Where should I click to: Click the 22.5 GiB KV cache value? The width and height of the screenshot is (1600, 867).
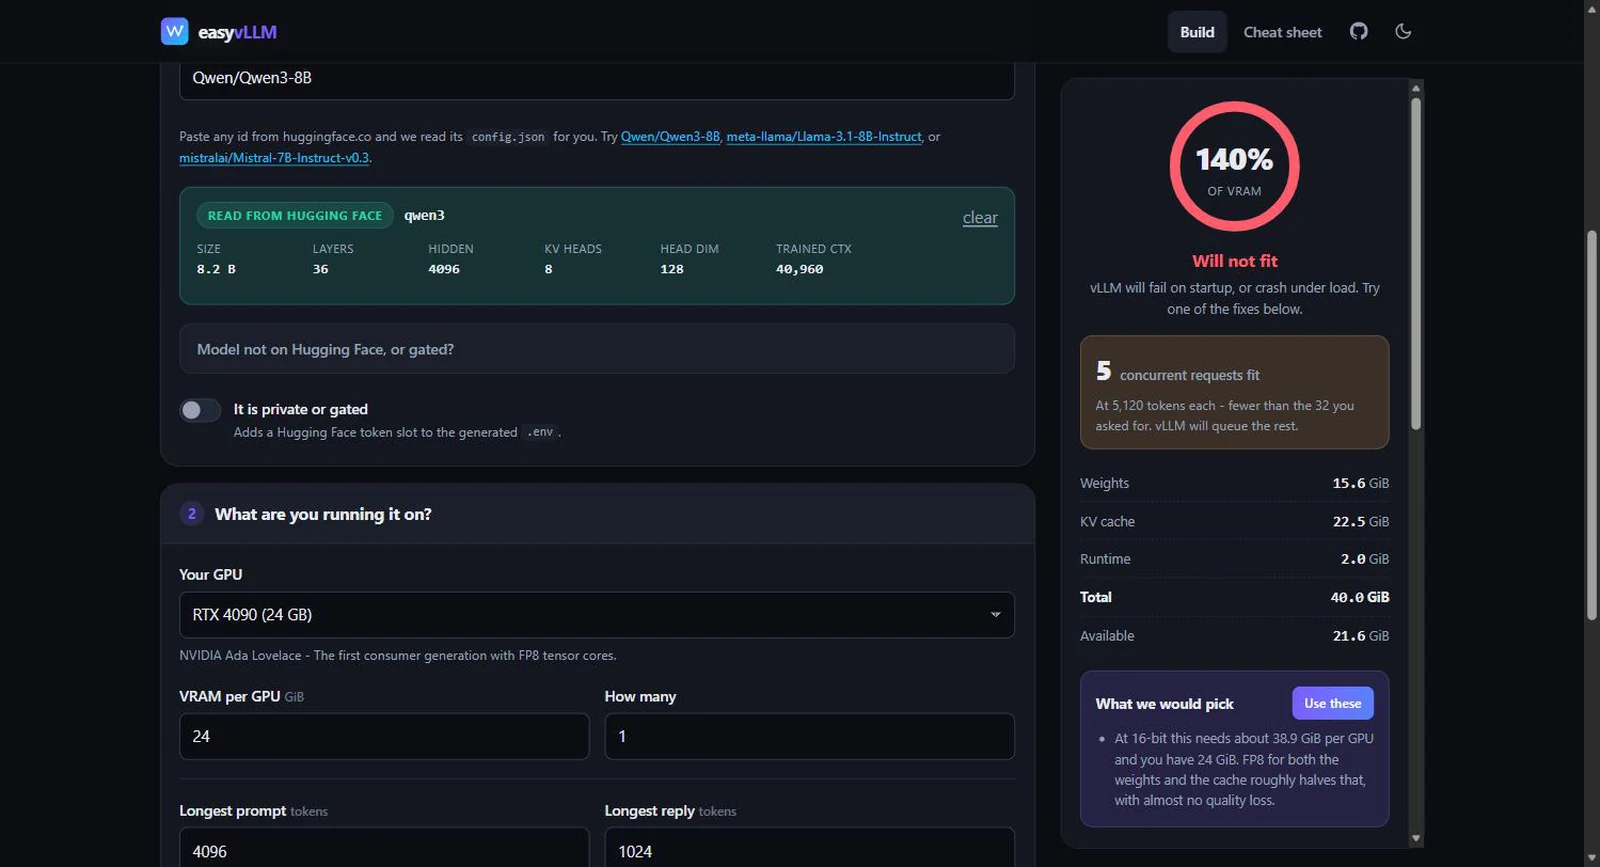click(1360, 522)
